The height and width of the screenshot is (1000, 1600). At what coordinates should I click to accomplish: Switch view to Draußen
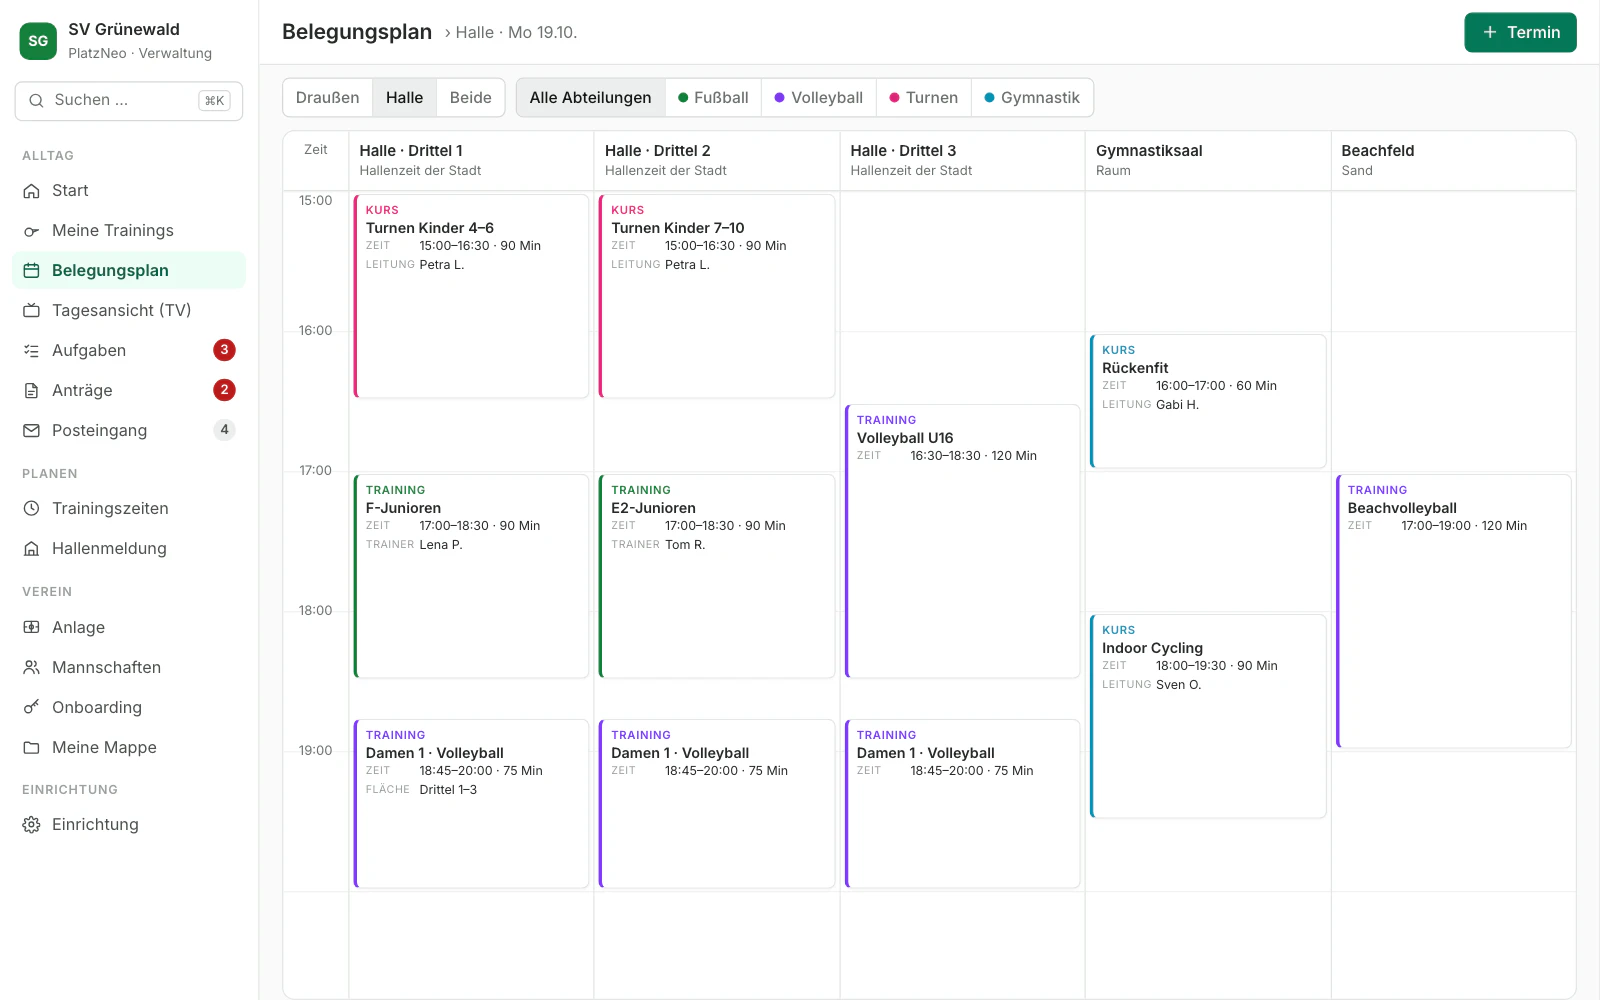click(328, 98)
